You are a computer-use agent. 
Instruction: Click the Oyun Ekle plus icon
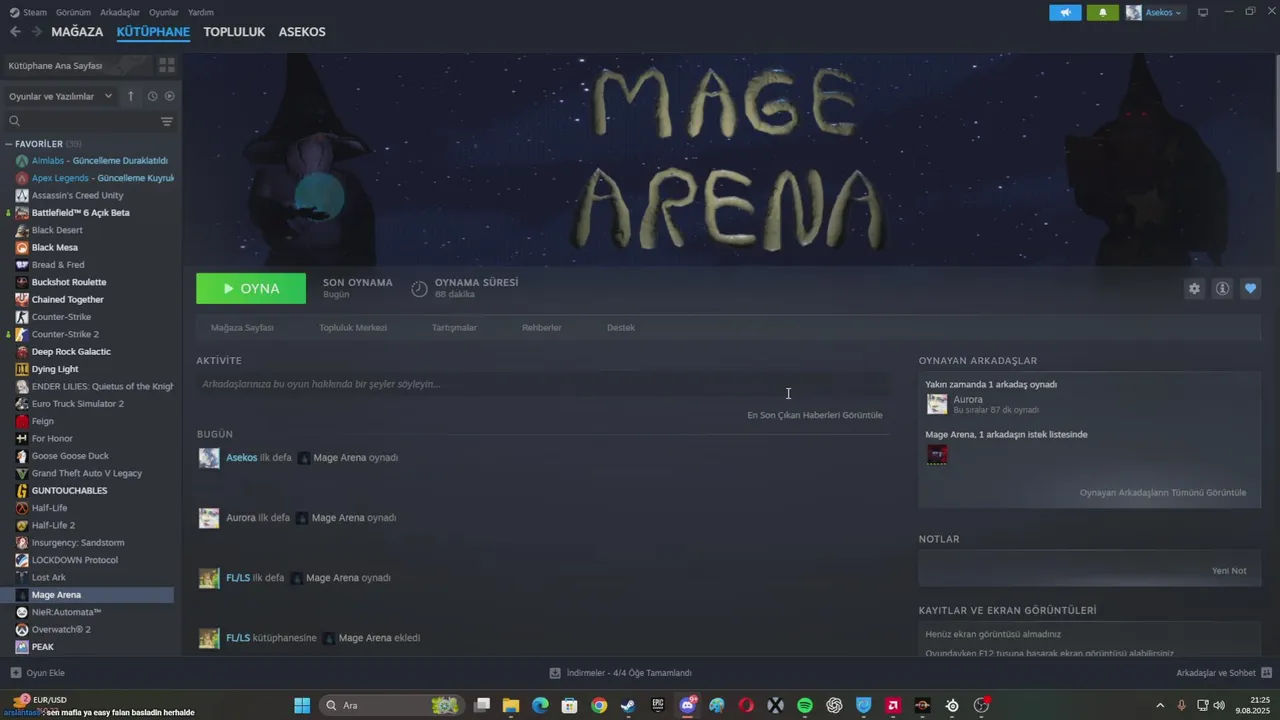tap(15, 673)
